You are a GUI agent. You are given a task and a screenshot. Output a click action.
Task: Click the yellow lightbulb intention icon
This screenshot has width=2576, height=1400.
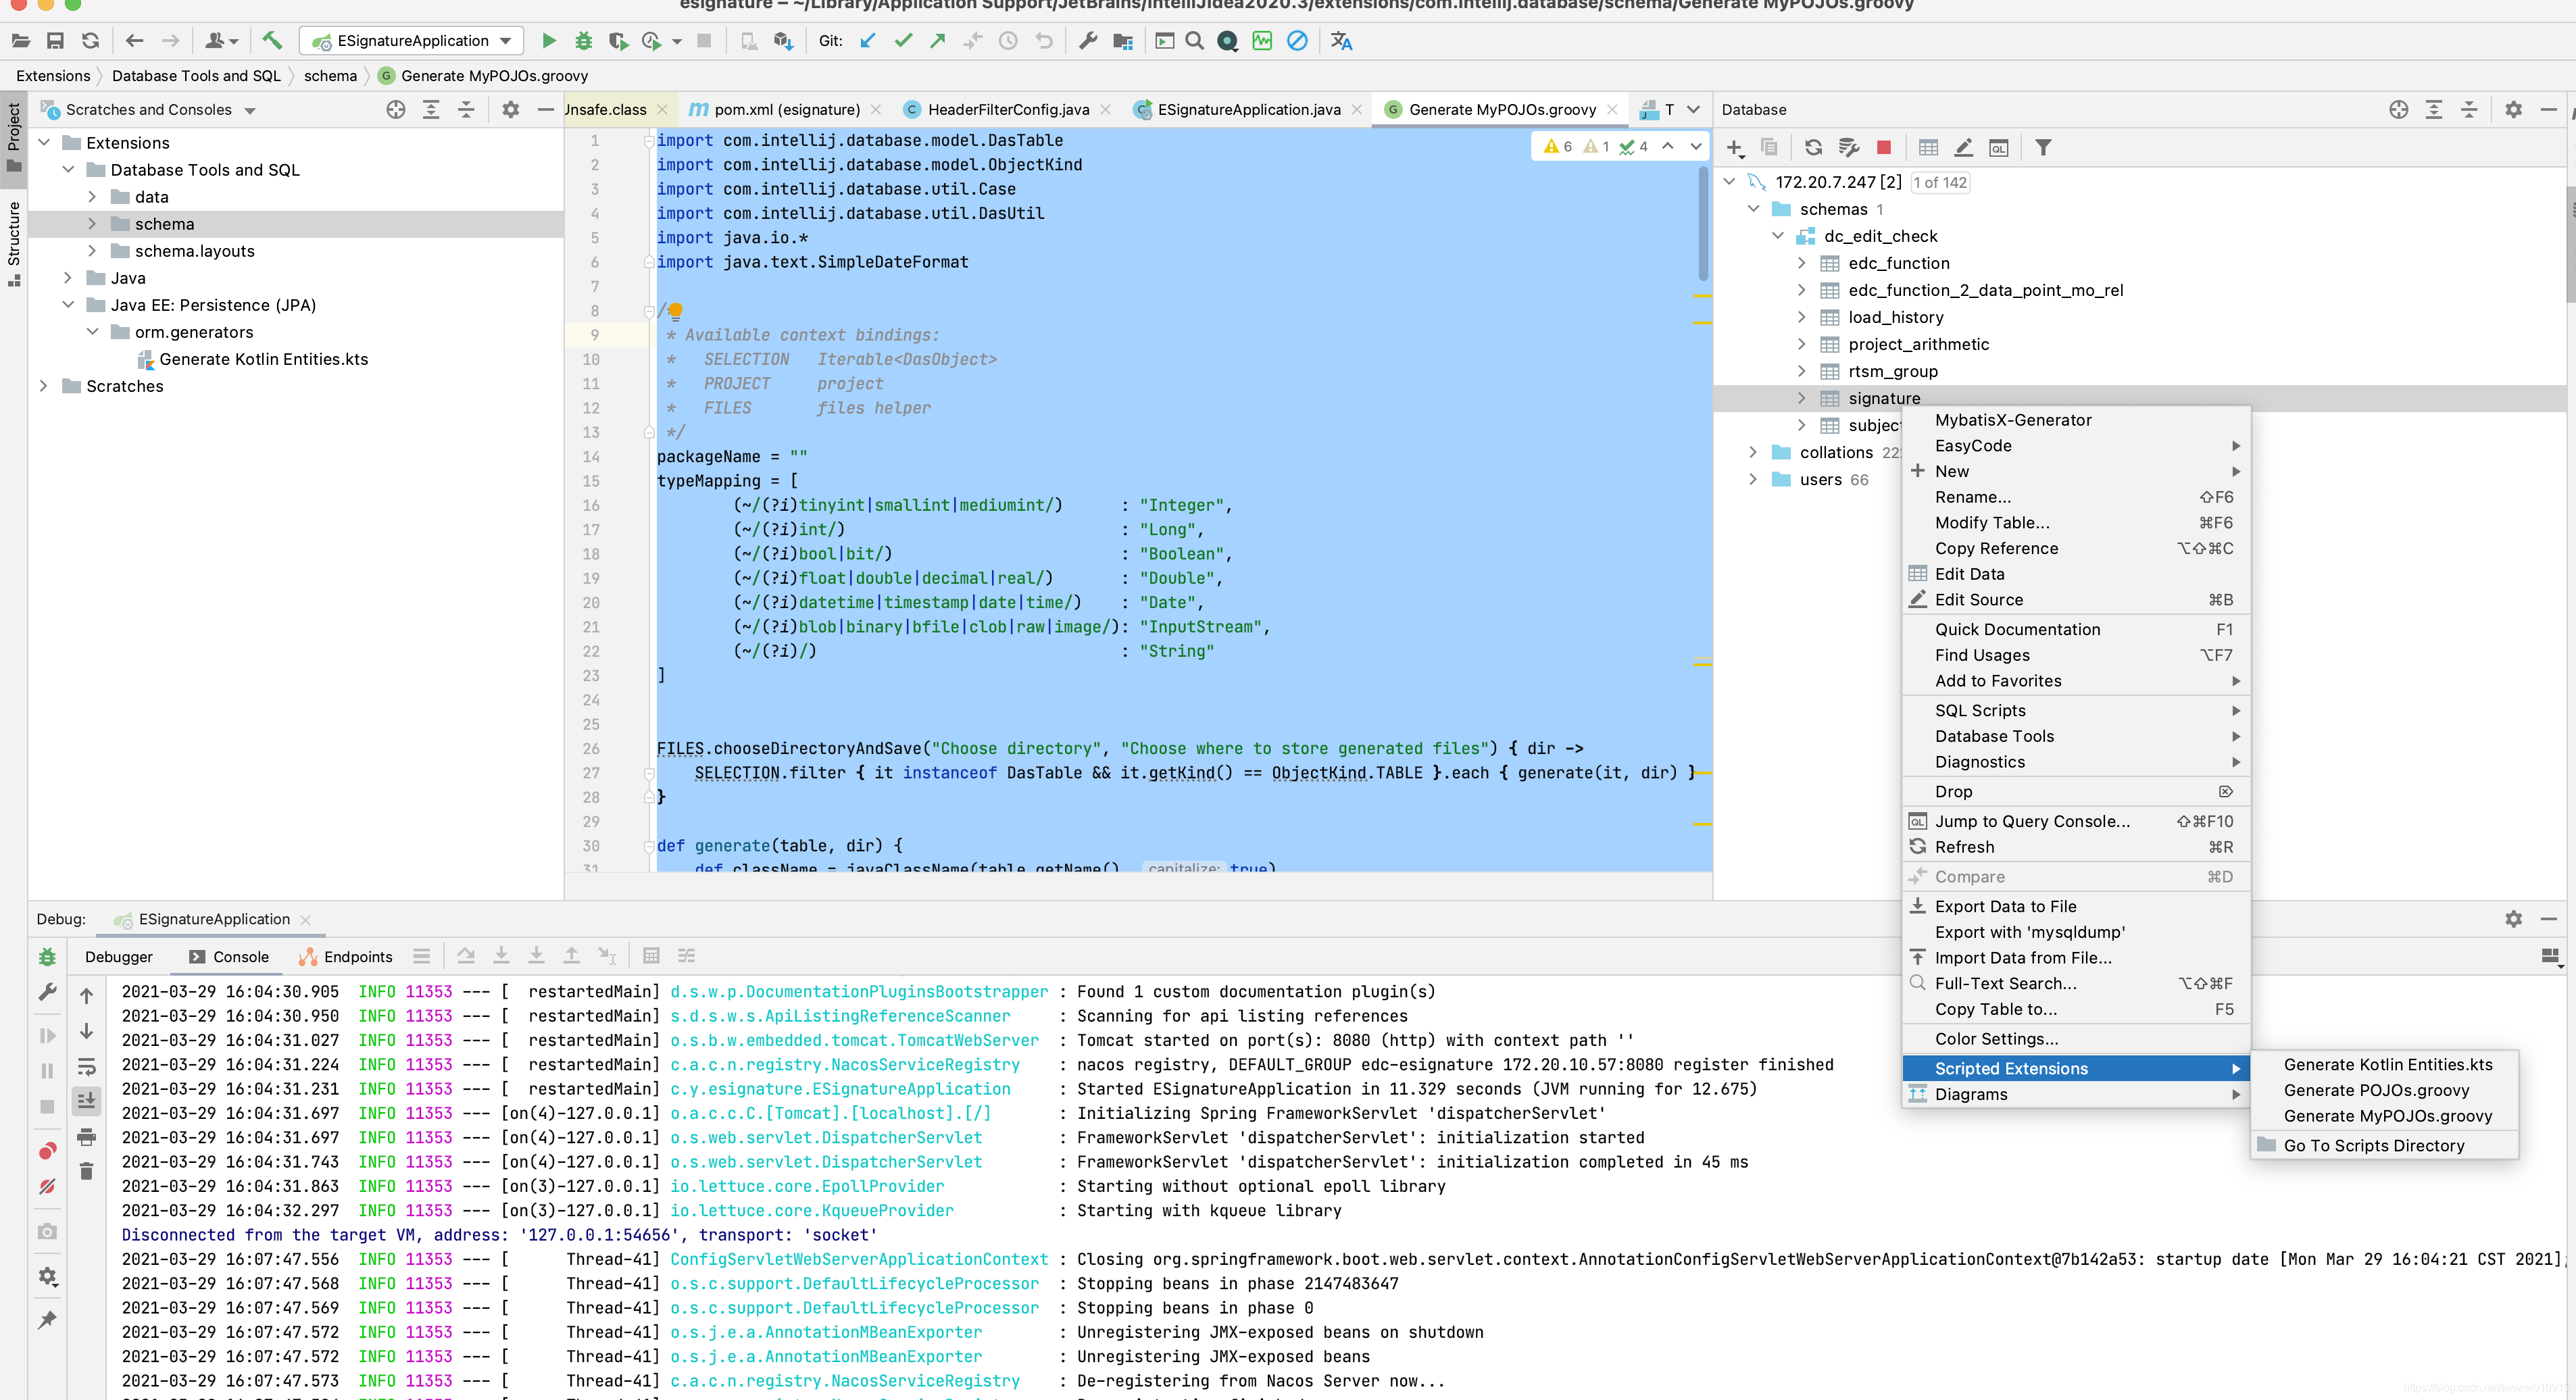click(x=676, y=311)
